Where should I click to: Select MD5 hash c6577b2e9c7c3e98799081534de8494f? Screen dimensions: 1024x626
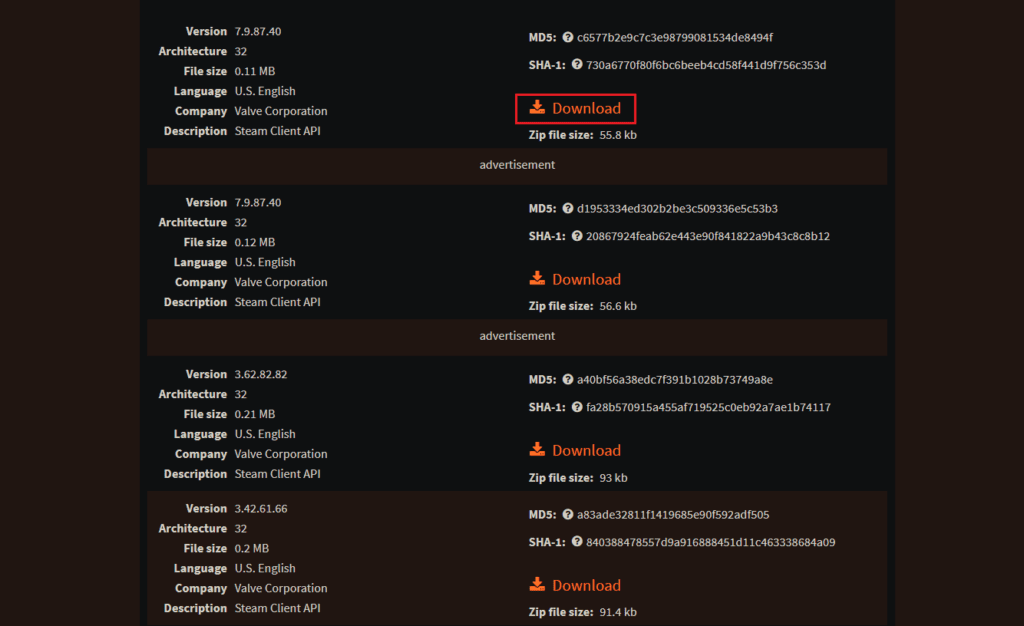point(675,37)
